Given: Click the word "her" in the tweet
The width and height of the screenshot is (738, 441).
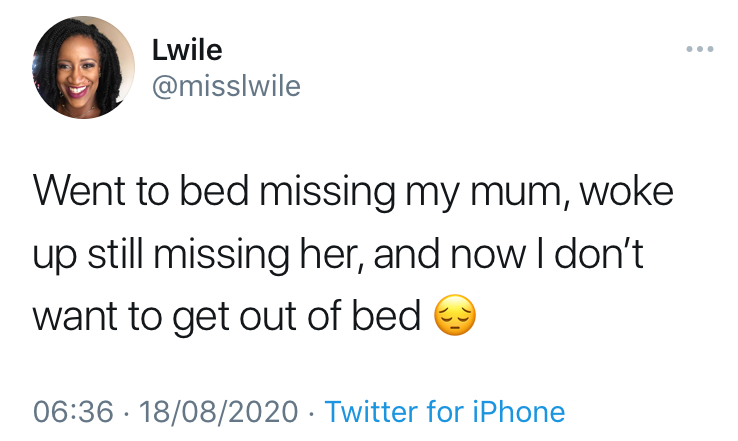Looking at the screenshot, I should (347, 255).
